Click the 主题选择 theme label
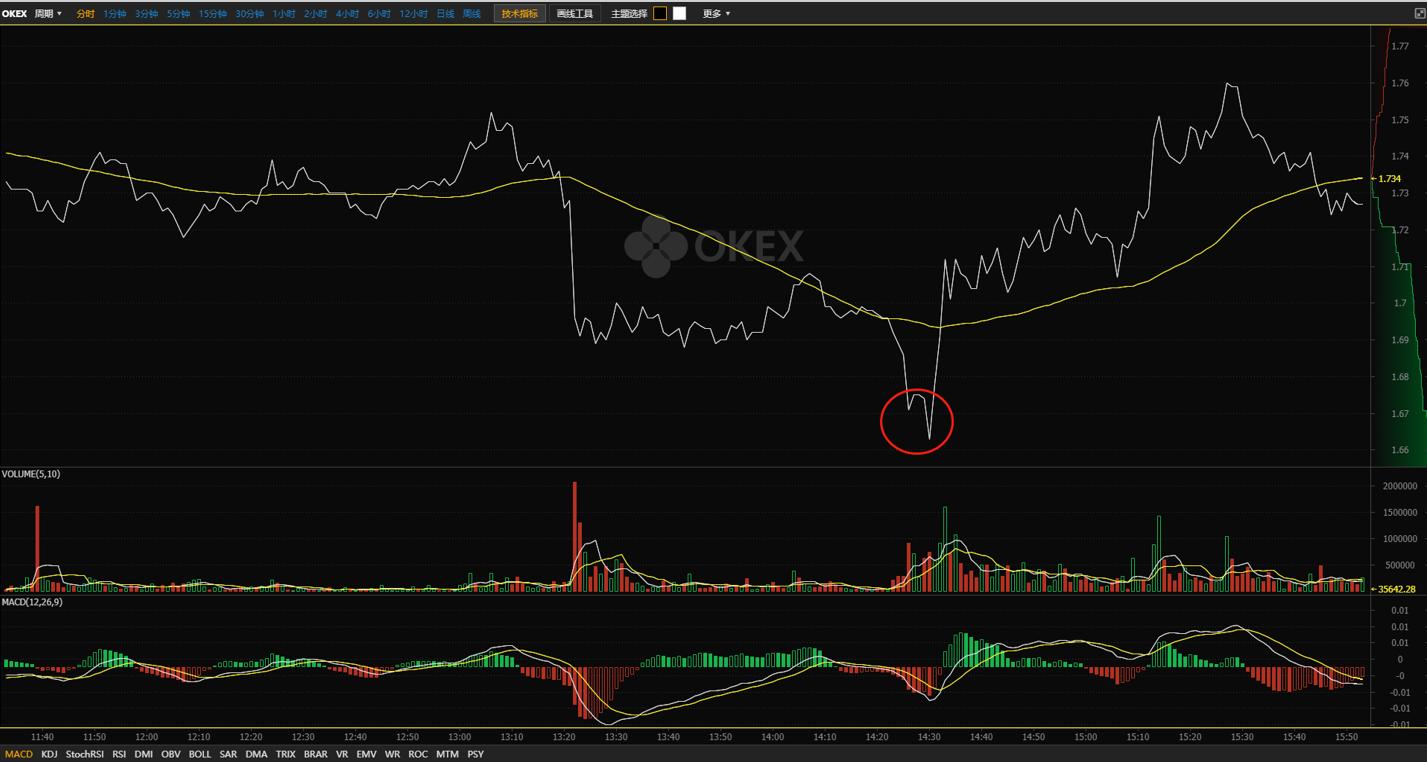1427x762 pixels. point(629,14)
